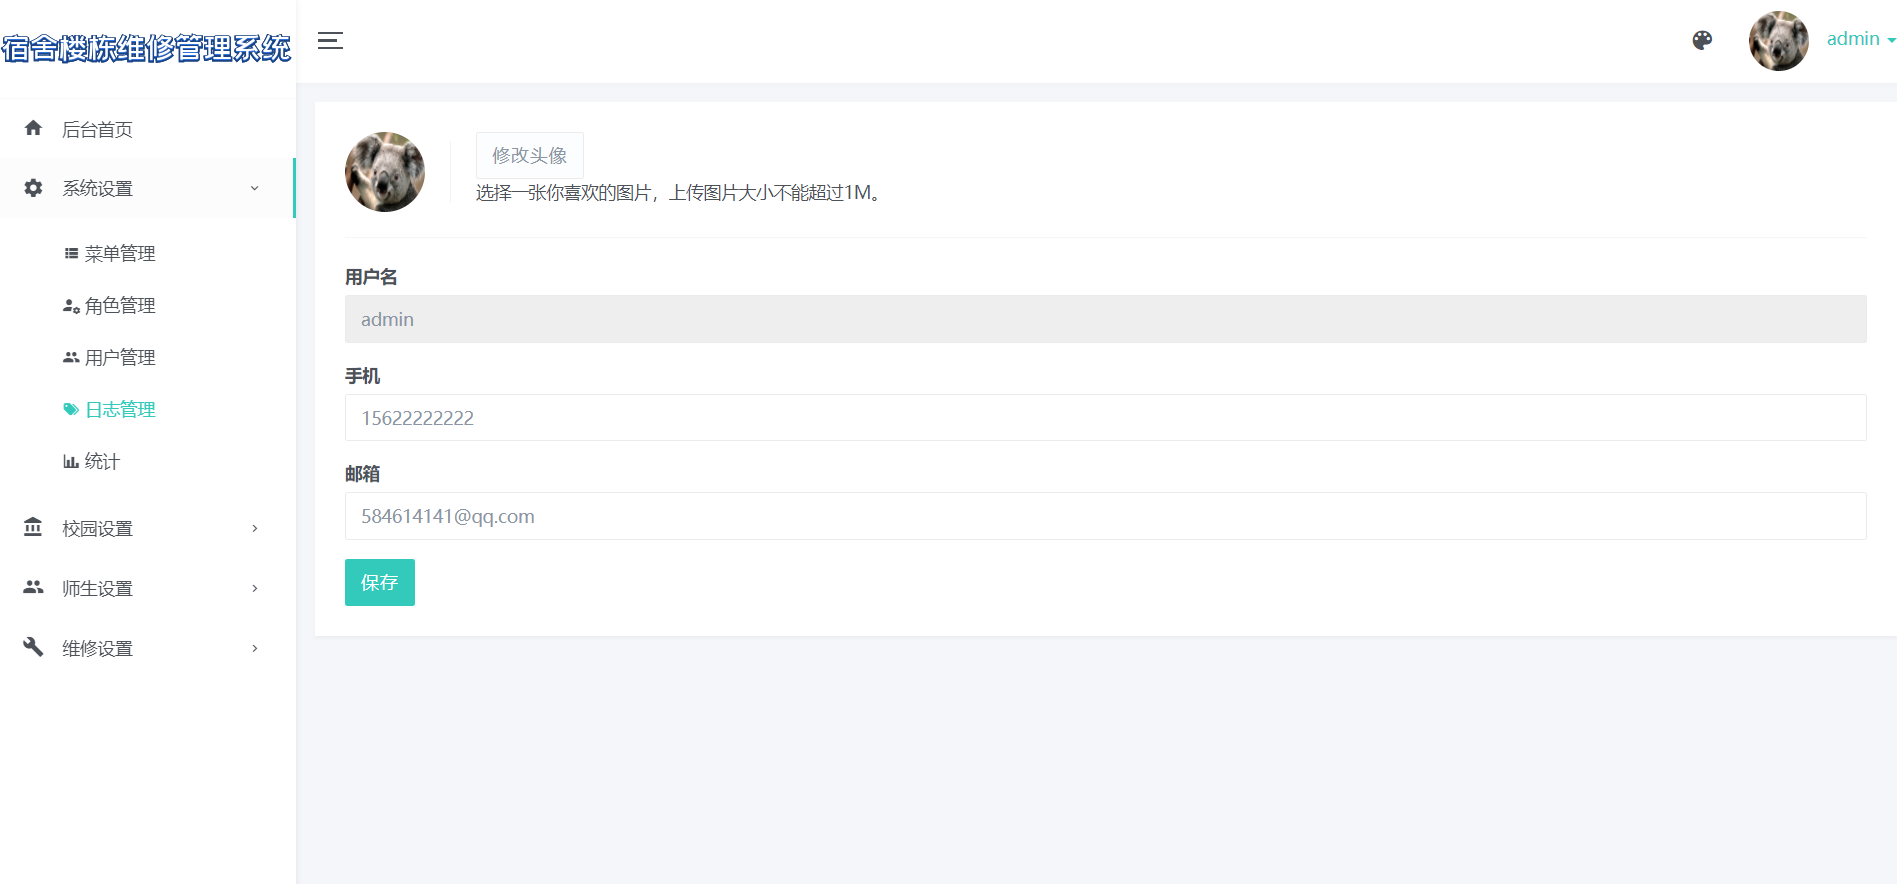Screen dimensions: 1897x884
Task: Click the koala avatar in top bar
Action: [1778, 41]
